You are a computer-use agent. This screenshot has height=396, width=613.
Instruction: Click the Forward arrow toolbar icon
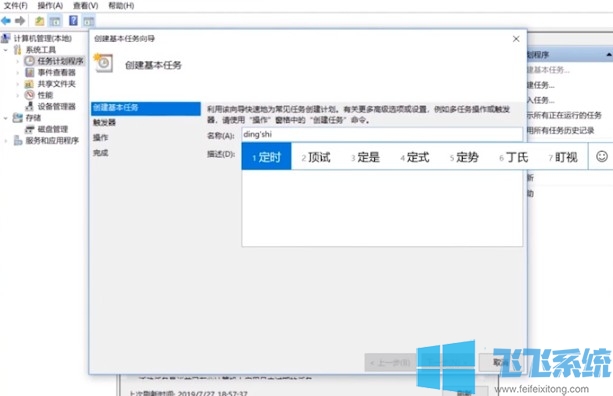[x=20, y=21]
